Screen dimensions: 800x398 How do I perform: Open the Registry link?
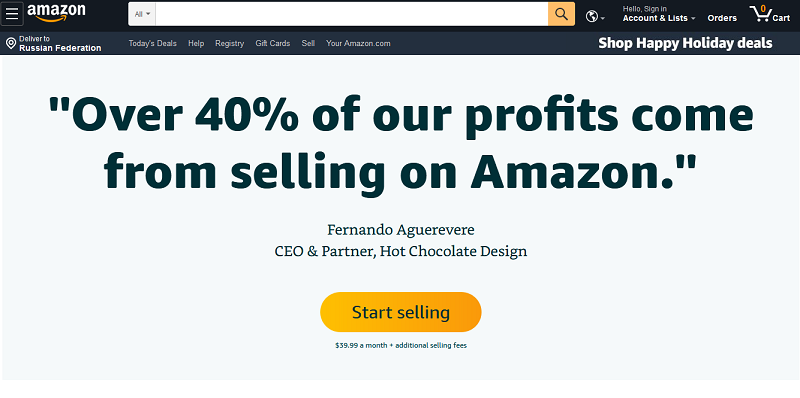pos(230,43)
